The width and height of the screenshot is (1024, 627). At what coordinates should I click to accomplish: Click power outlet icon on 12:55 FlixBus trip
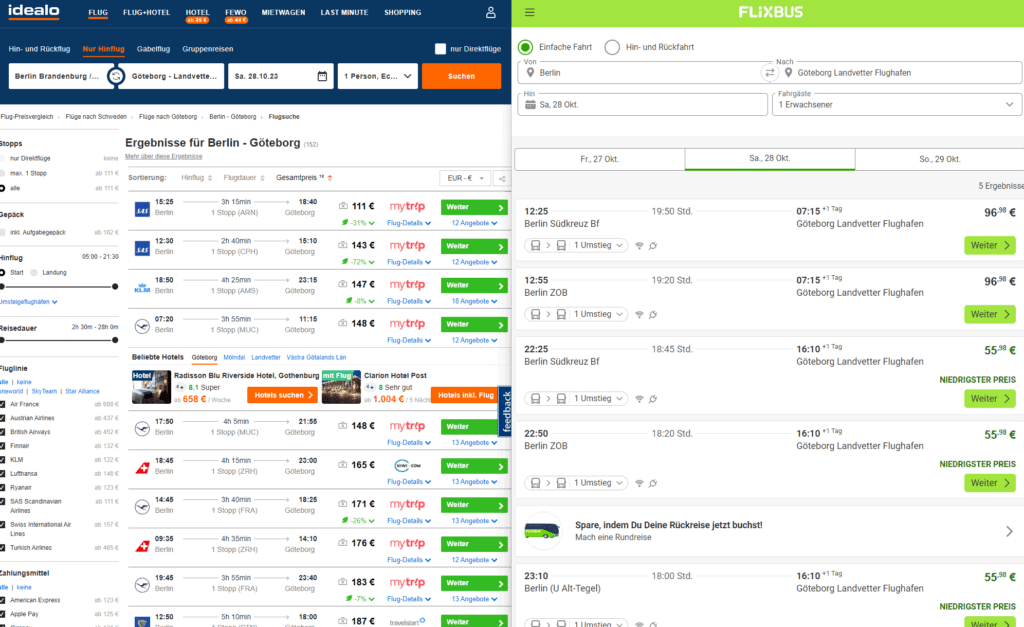[653, 315]
